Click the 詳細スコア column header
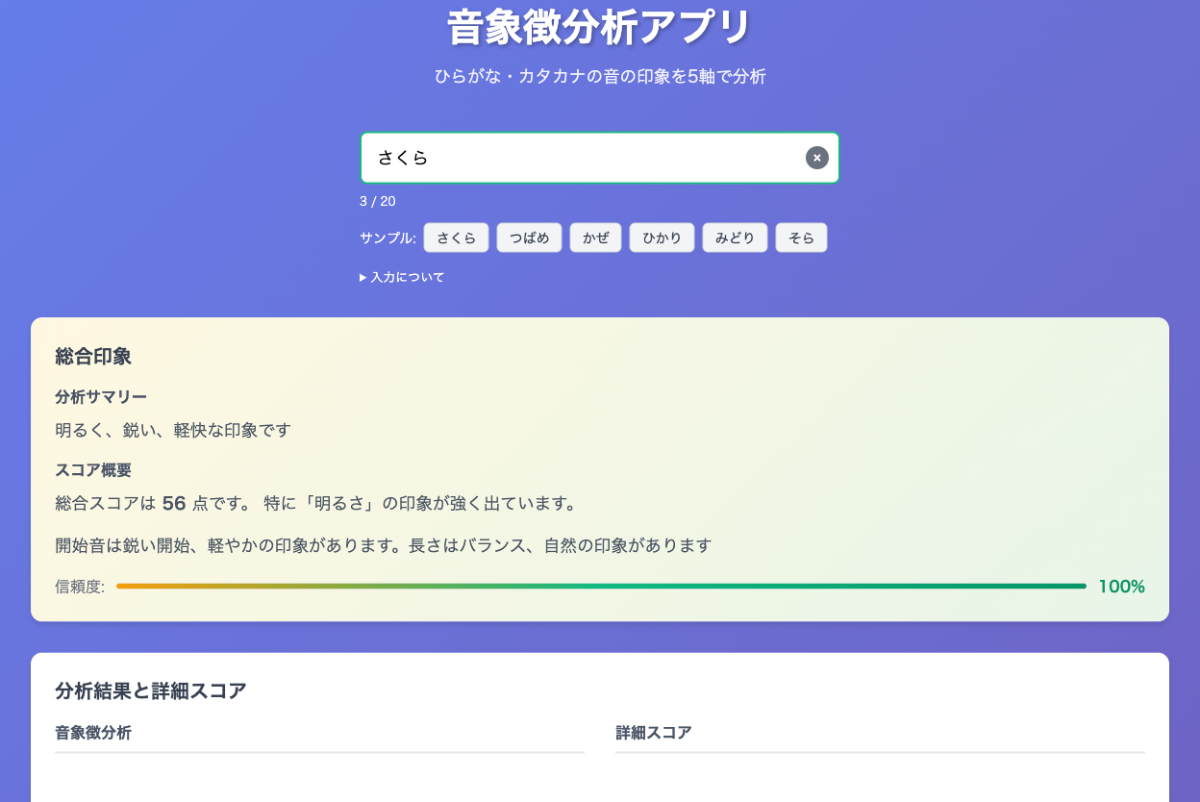The width and height of the screenshot is (1200, 802). [654, 733]
